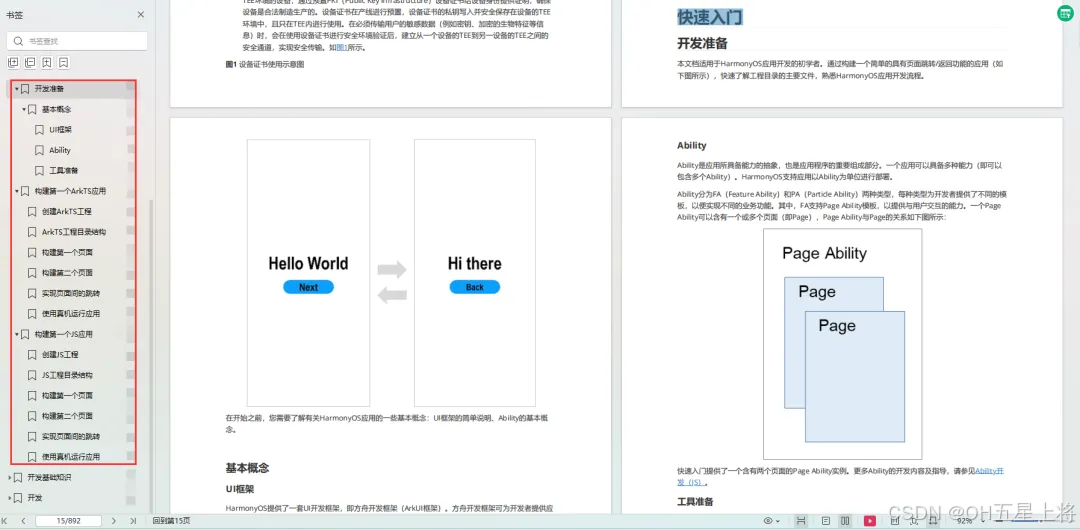Click the fullscreen frame icon in status bar
The height and width of the screenshot is (530, 1080).
click(x=914, y=520)
